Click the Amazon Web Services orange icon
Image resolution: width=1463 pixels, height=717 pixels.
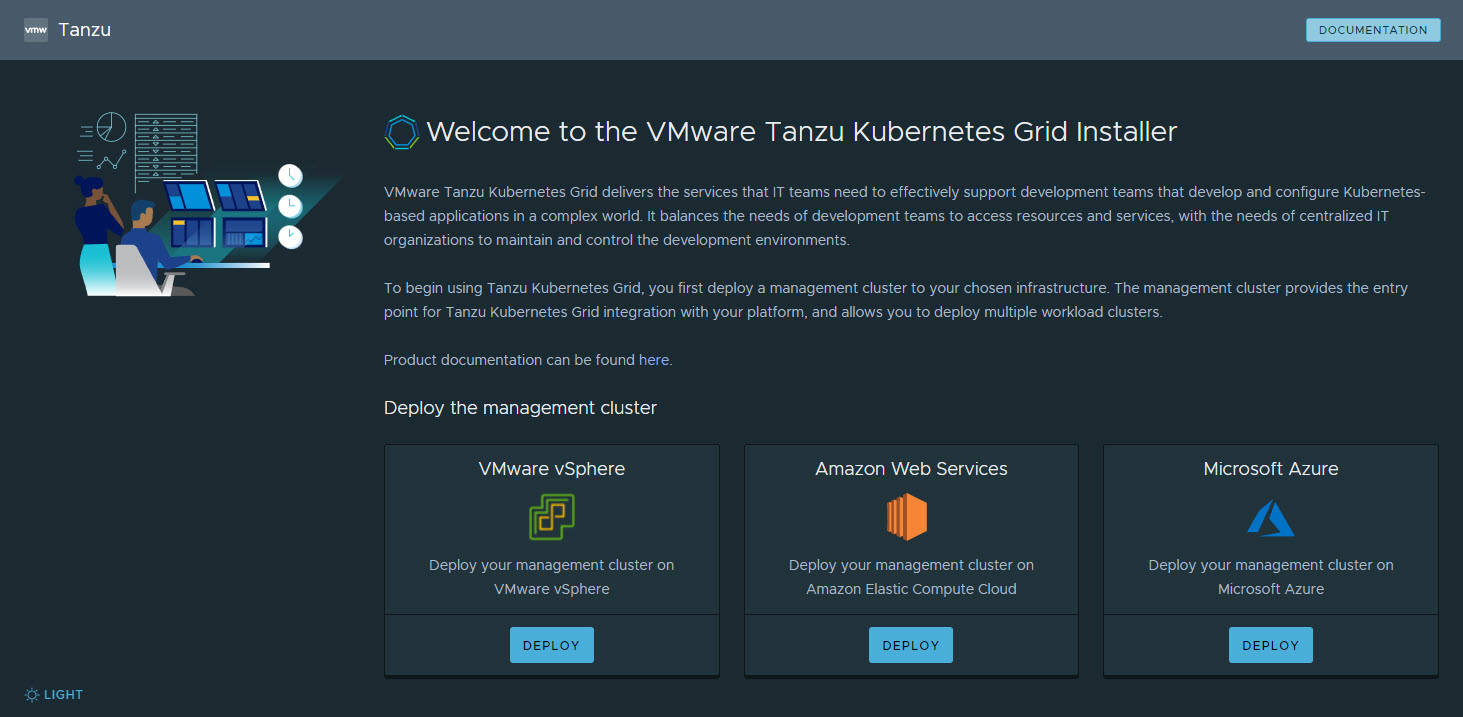[x=907, y=517]
